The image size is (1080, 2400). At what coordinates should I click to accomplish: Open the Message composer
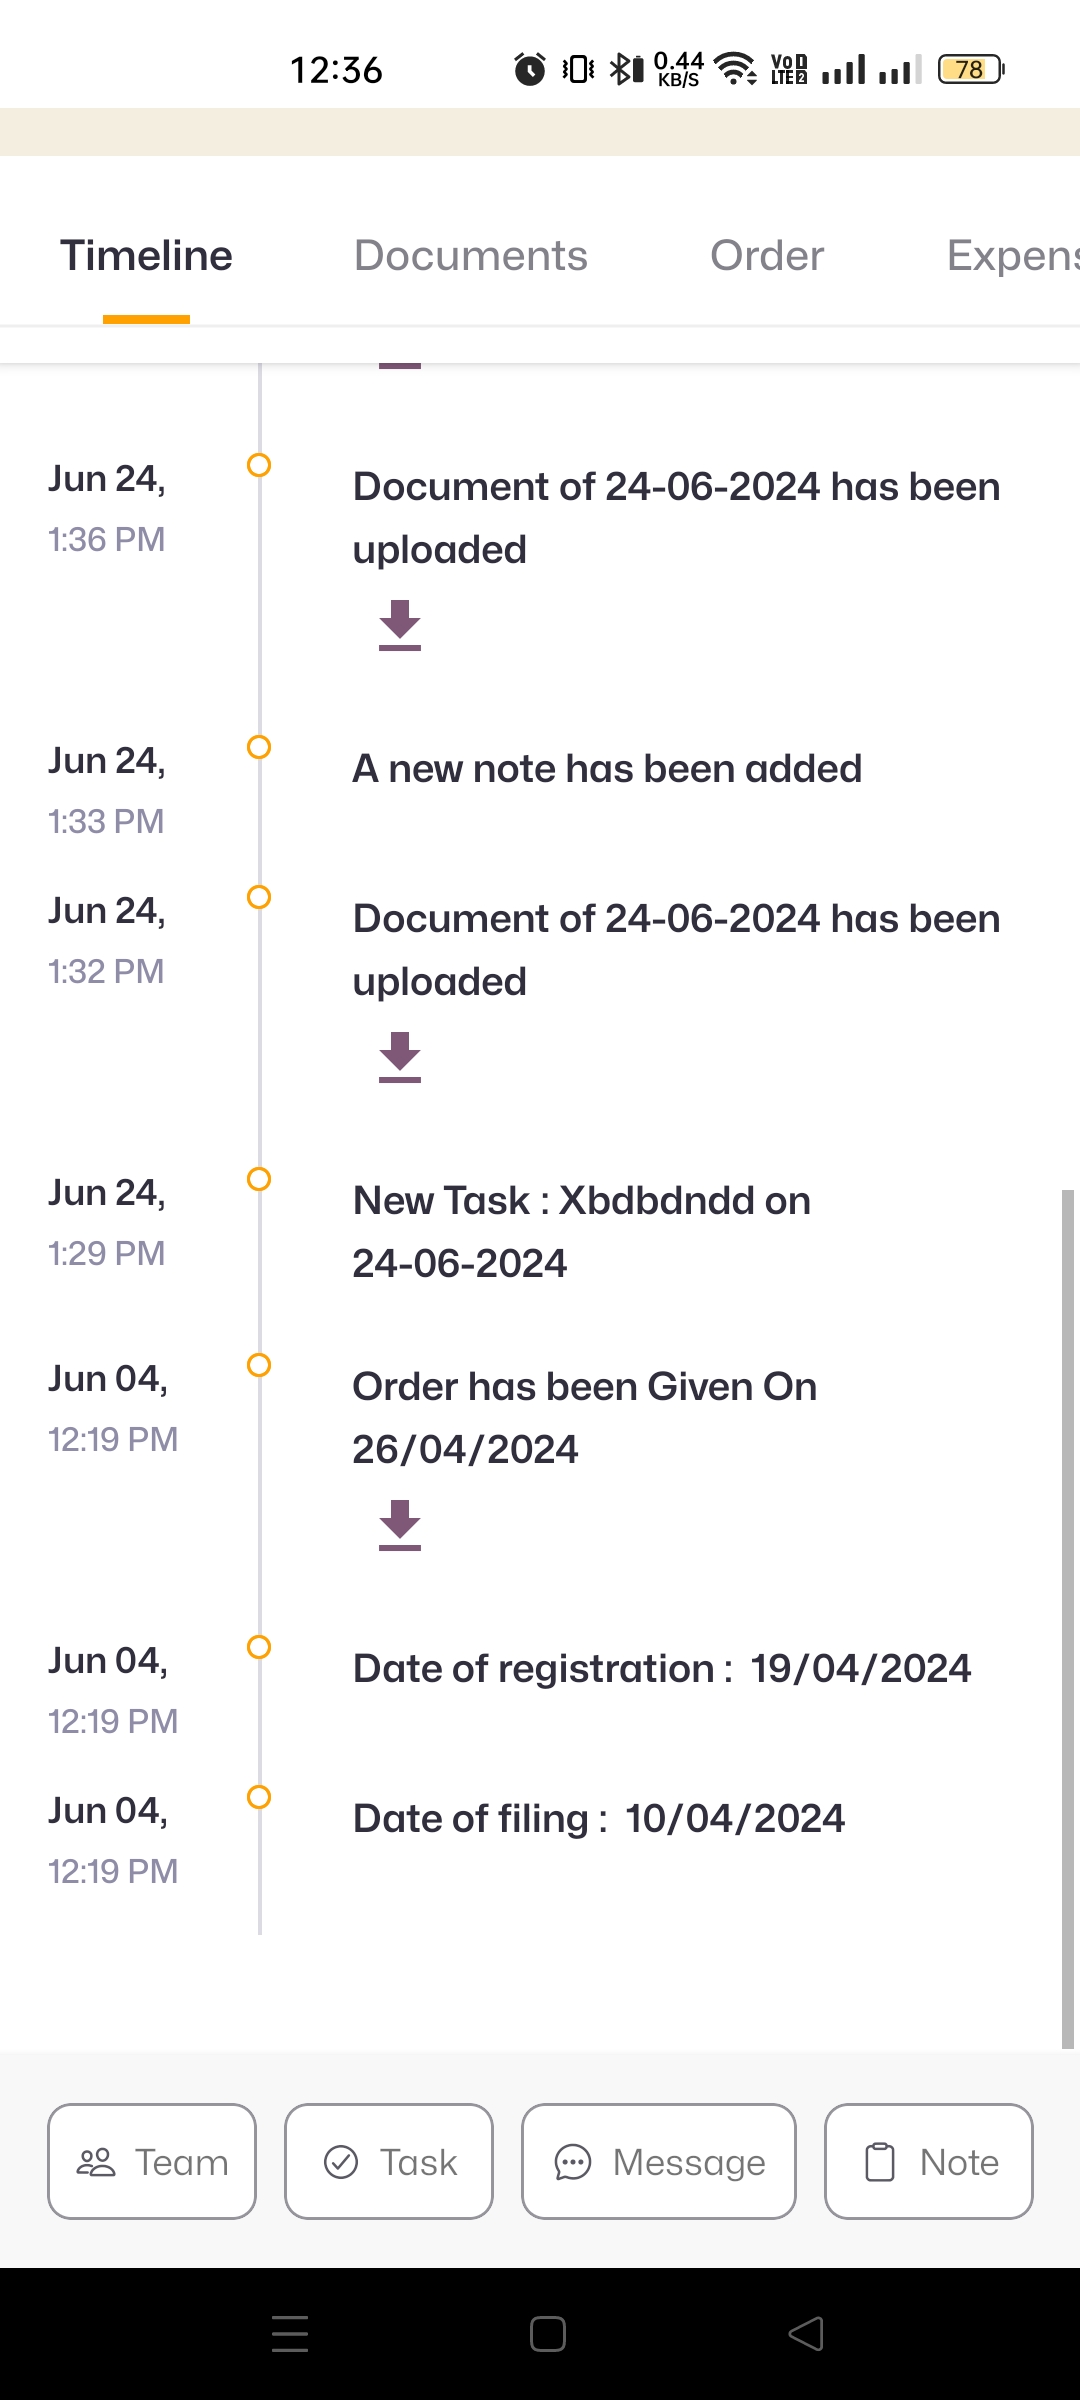click(659, 2162)
